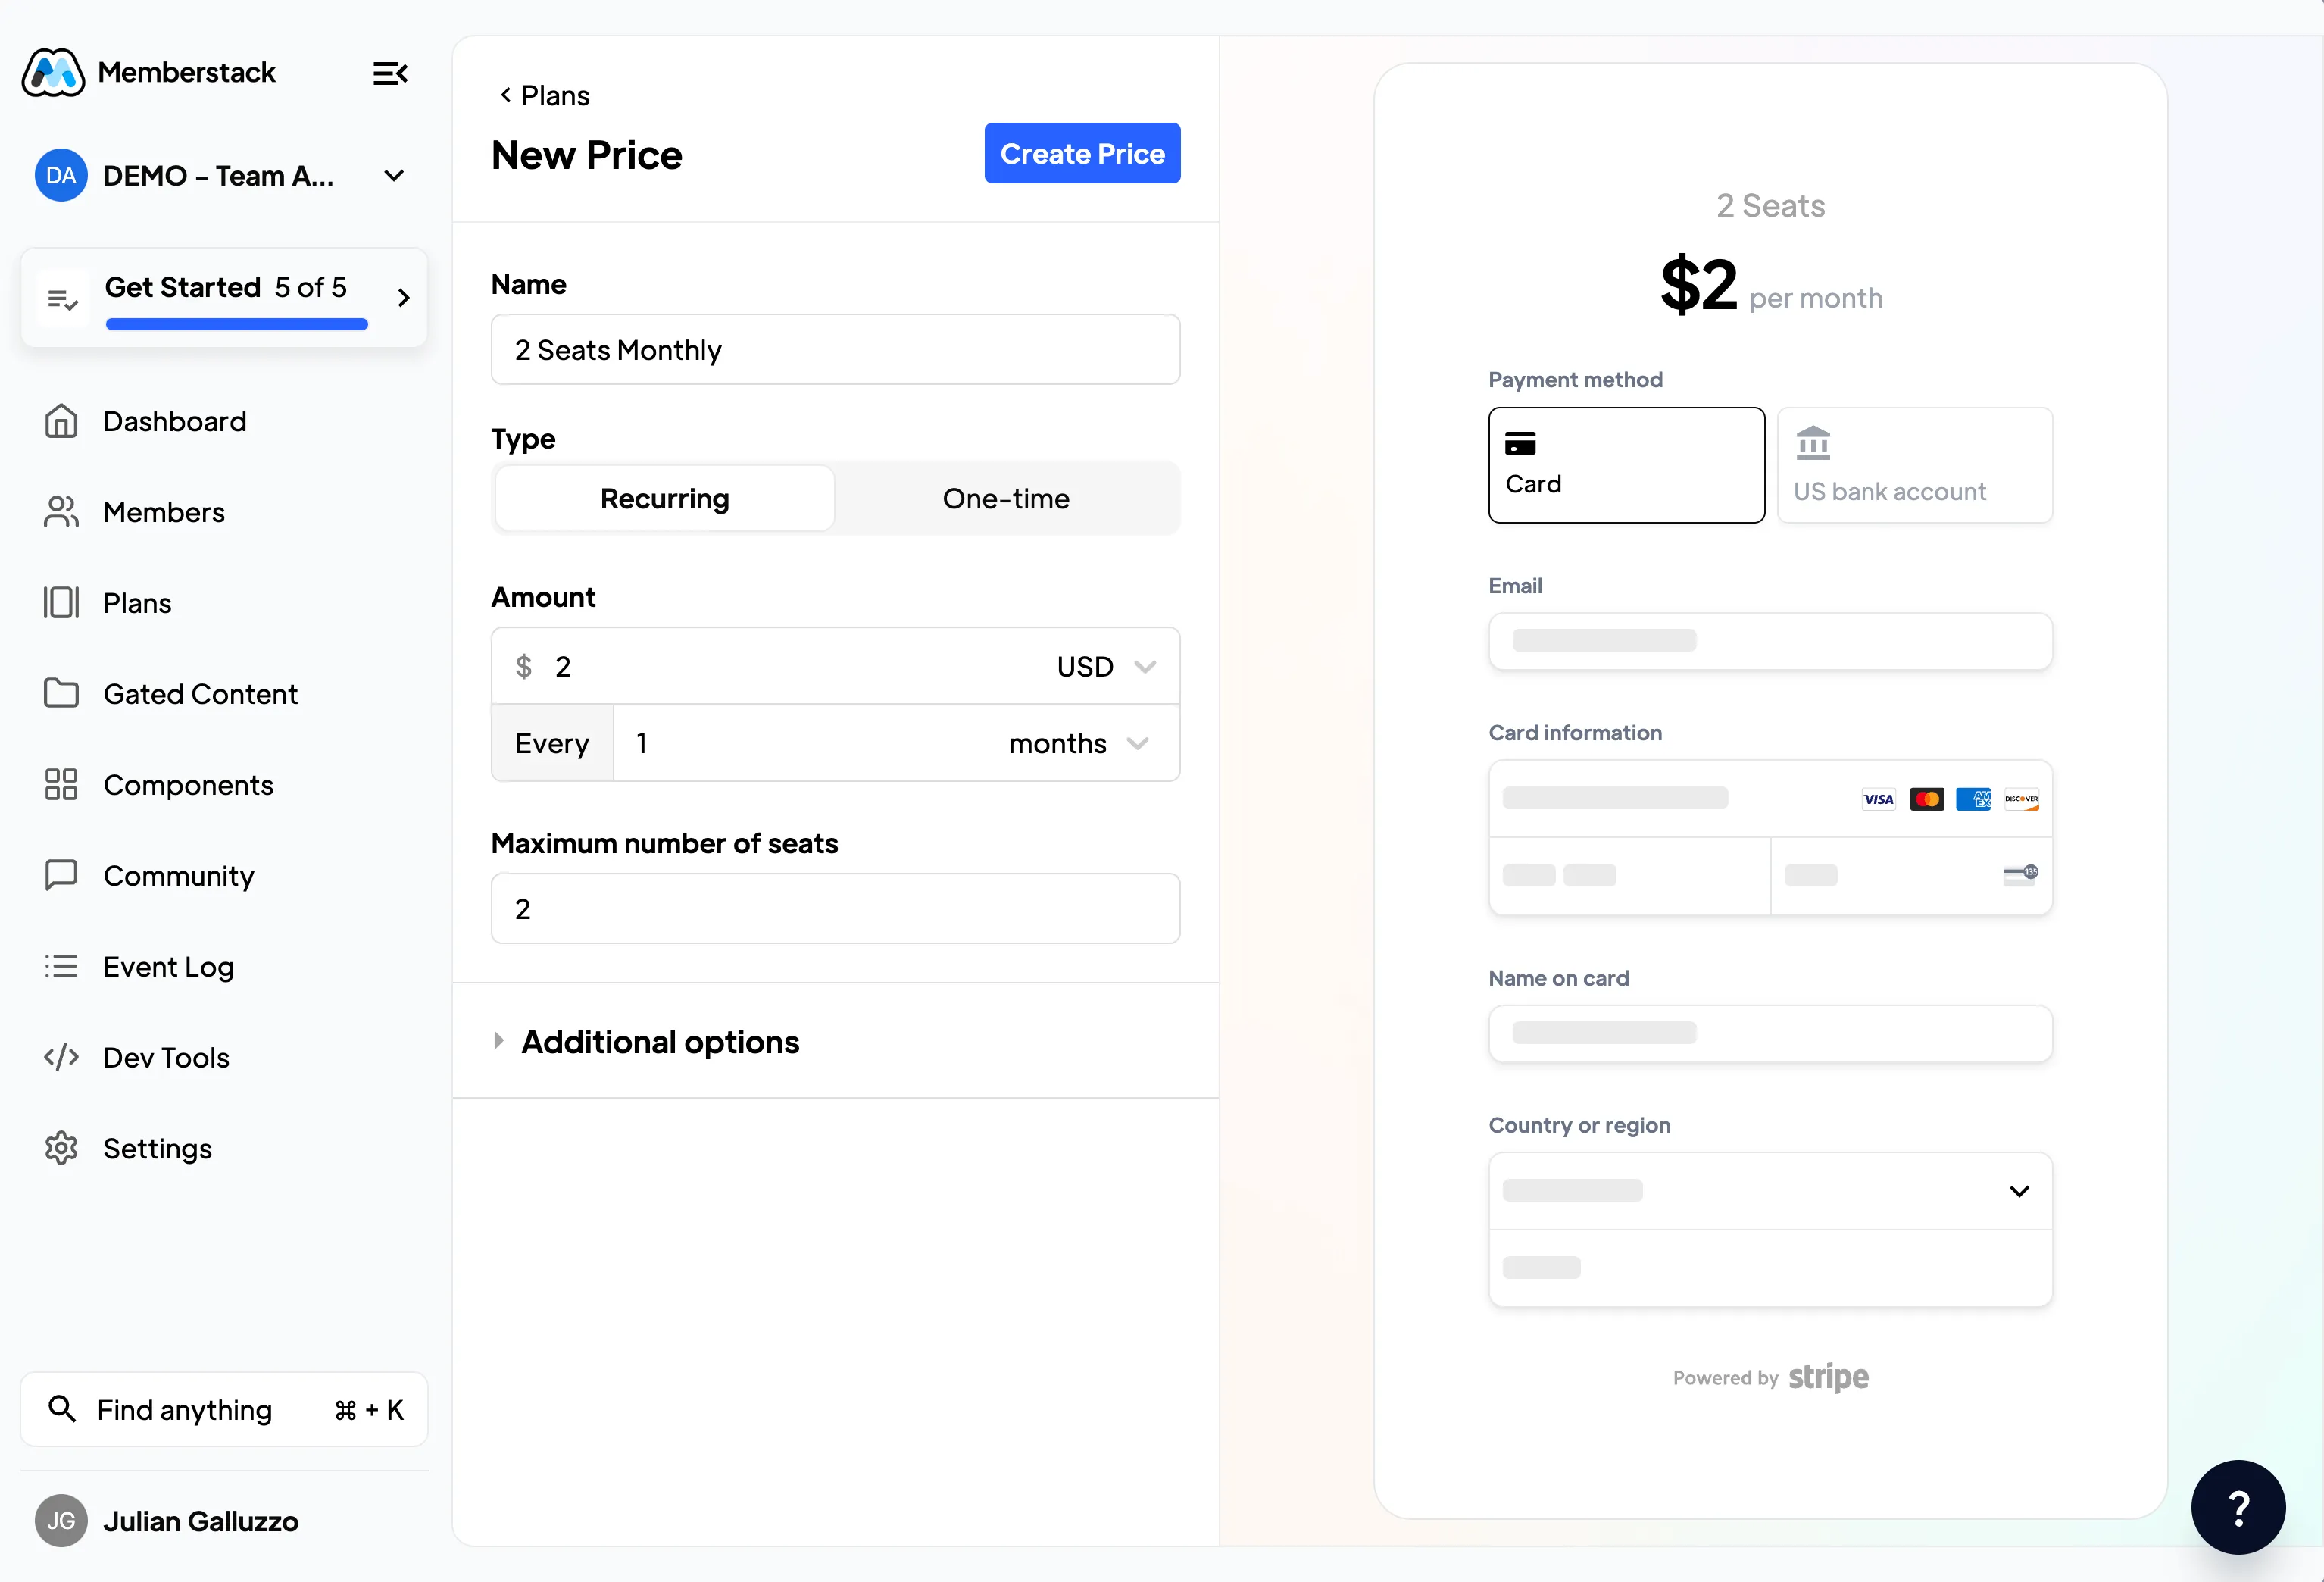The width and height of the screenshot is (2324, 1582).
Task: Open the help question mark bubble
Action: [2237, 1506]
